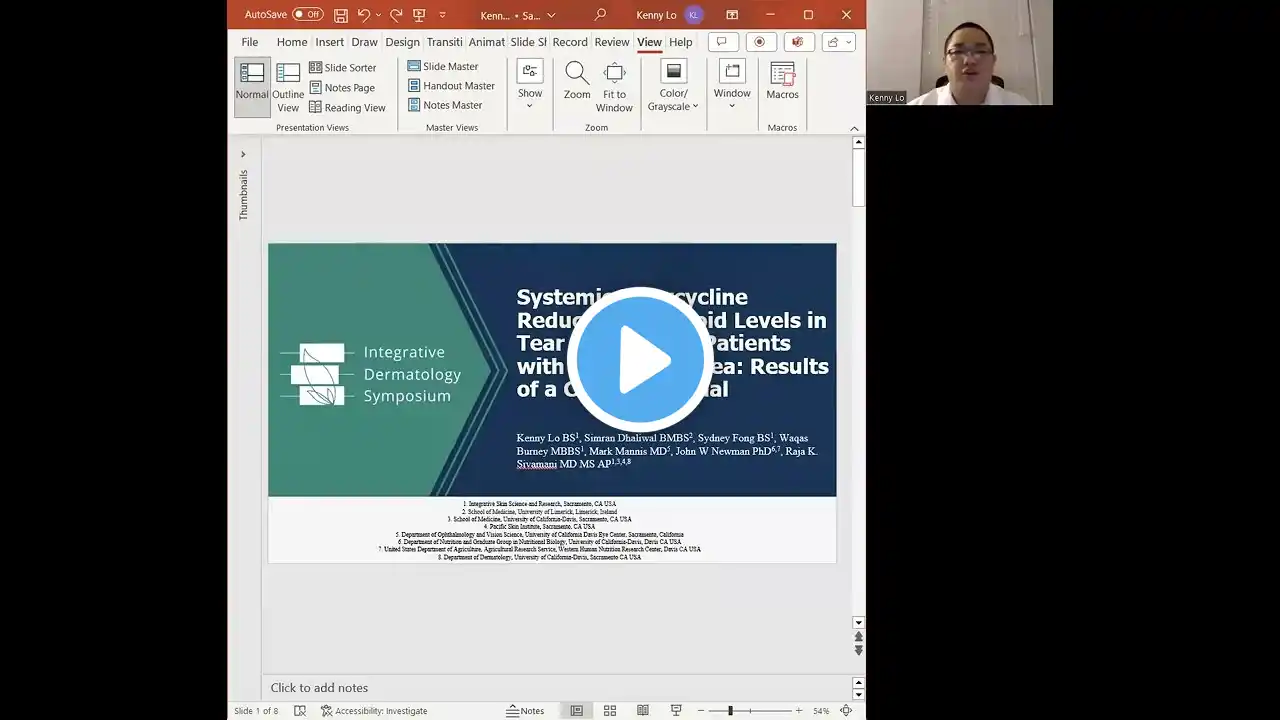Select Reading View icon in status bar
The image size is (1280, 720).
tap(643, 711)
